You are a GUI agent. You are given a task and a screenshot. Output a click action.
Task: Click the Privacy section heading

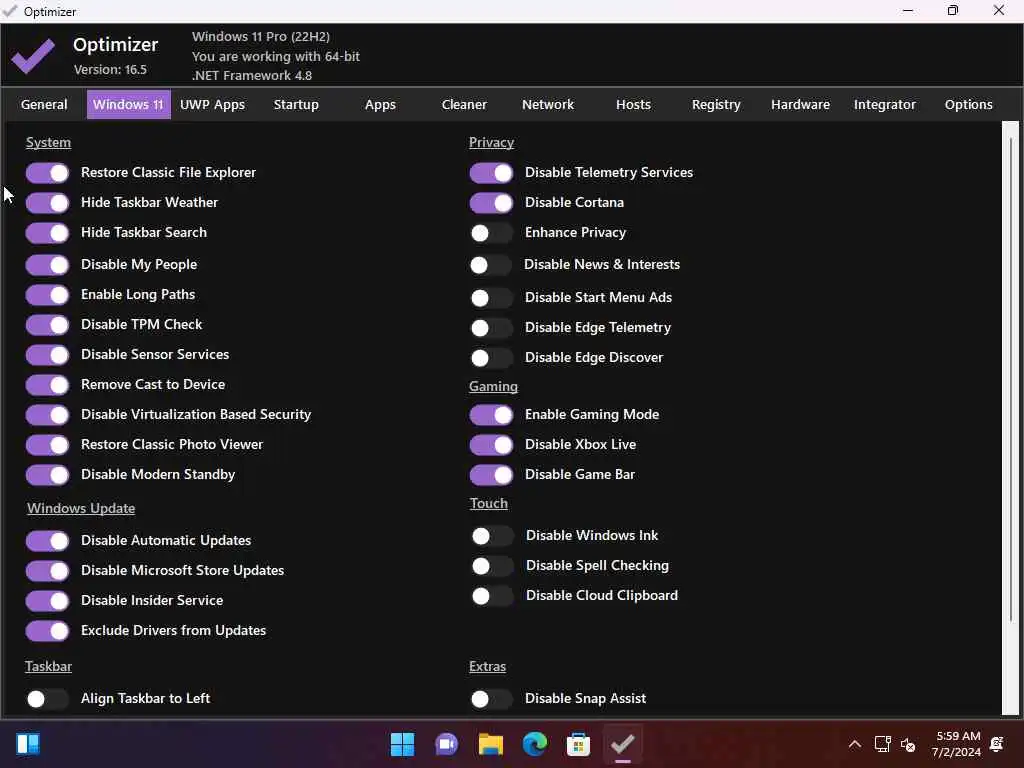[491, 142]
